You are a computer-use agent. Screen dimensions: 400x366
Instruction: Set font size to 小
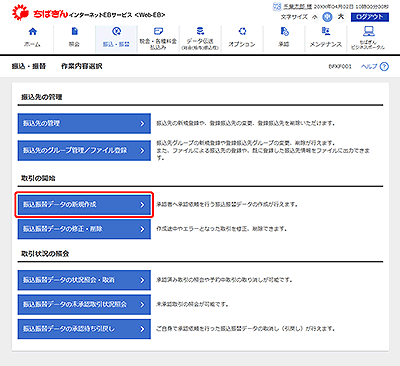coord(315,17)
